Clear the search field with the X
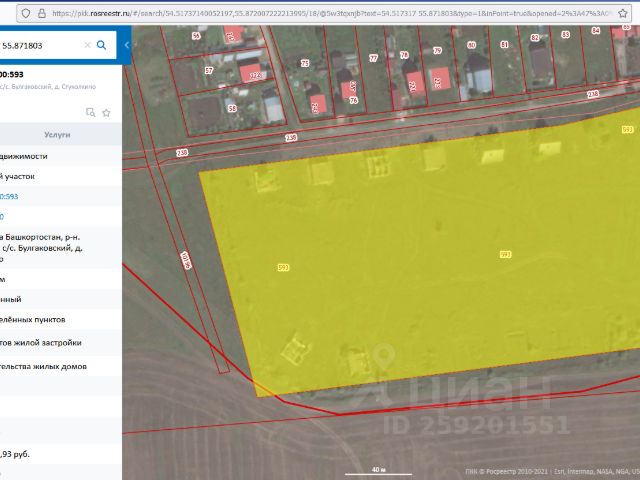 [87, 45]
